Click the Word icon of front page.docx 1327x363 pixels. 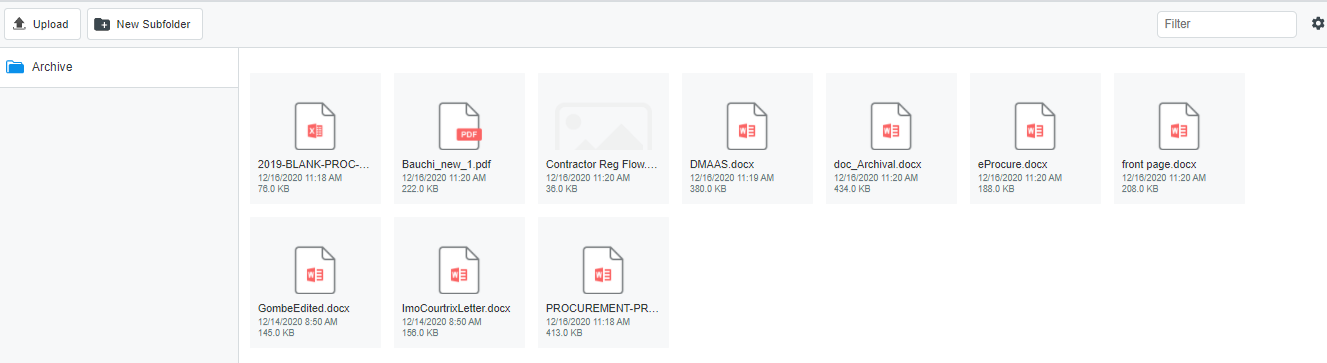point(1179,126)
